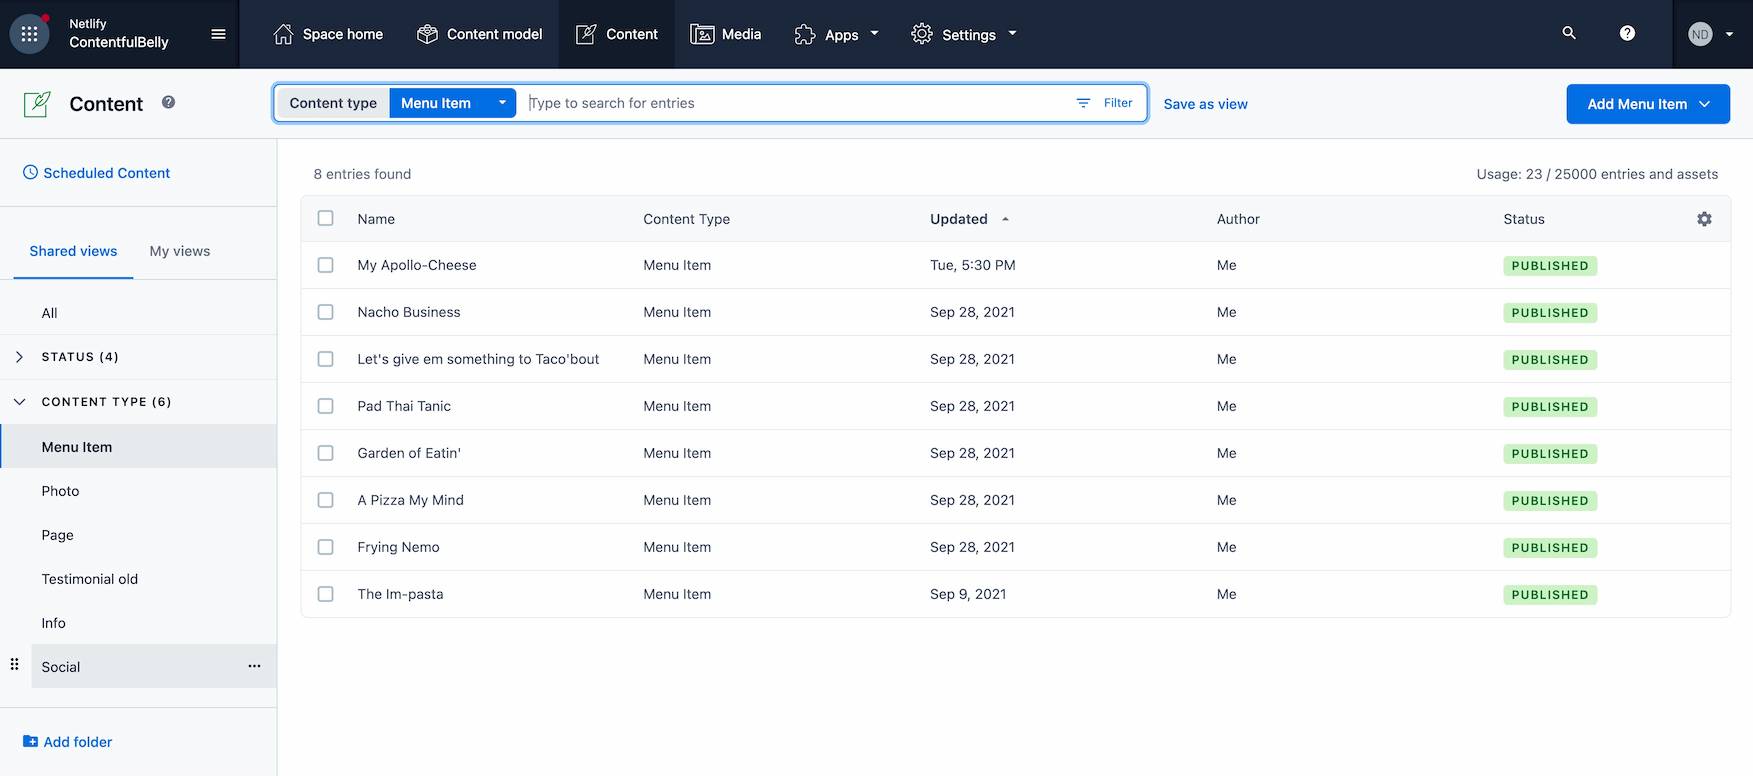1753x776 pixels.
Task: Click the hamburger menu next to ContentfulBelly
Action: [x=218, y=34]
